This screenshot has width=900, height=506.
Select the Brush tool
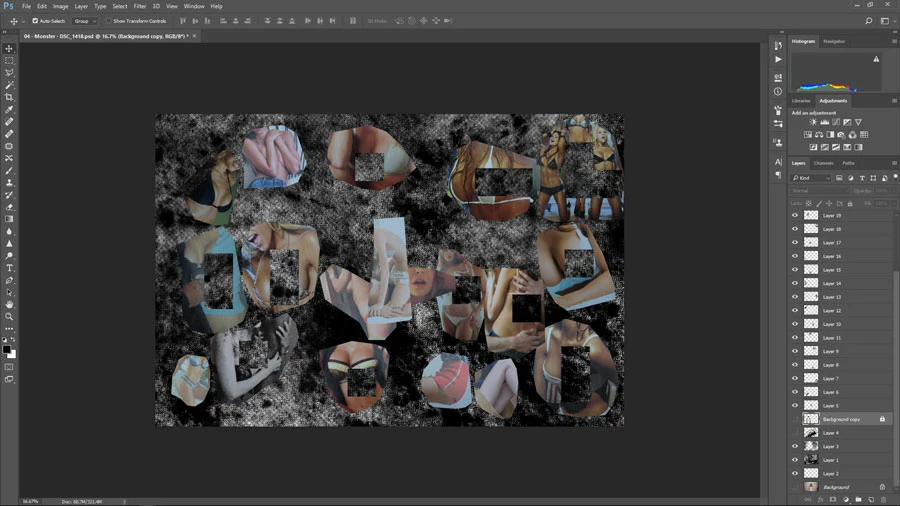point(9,170)
